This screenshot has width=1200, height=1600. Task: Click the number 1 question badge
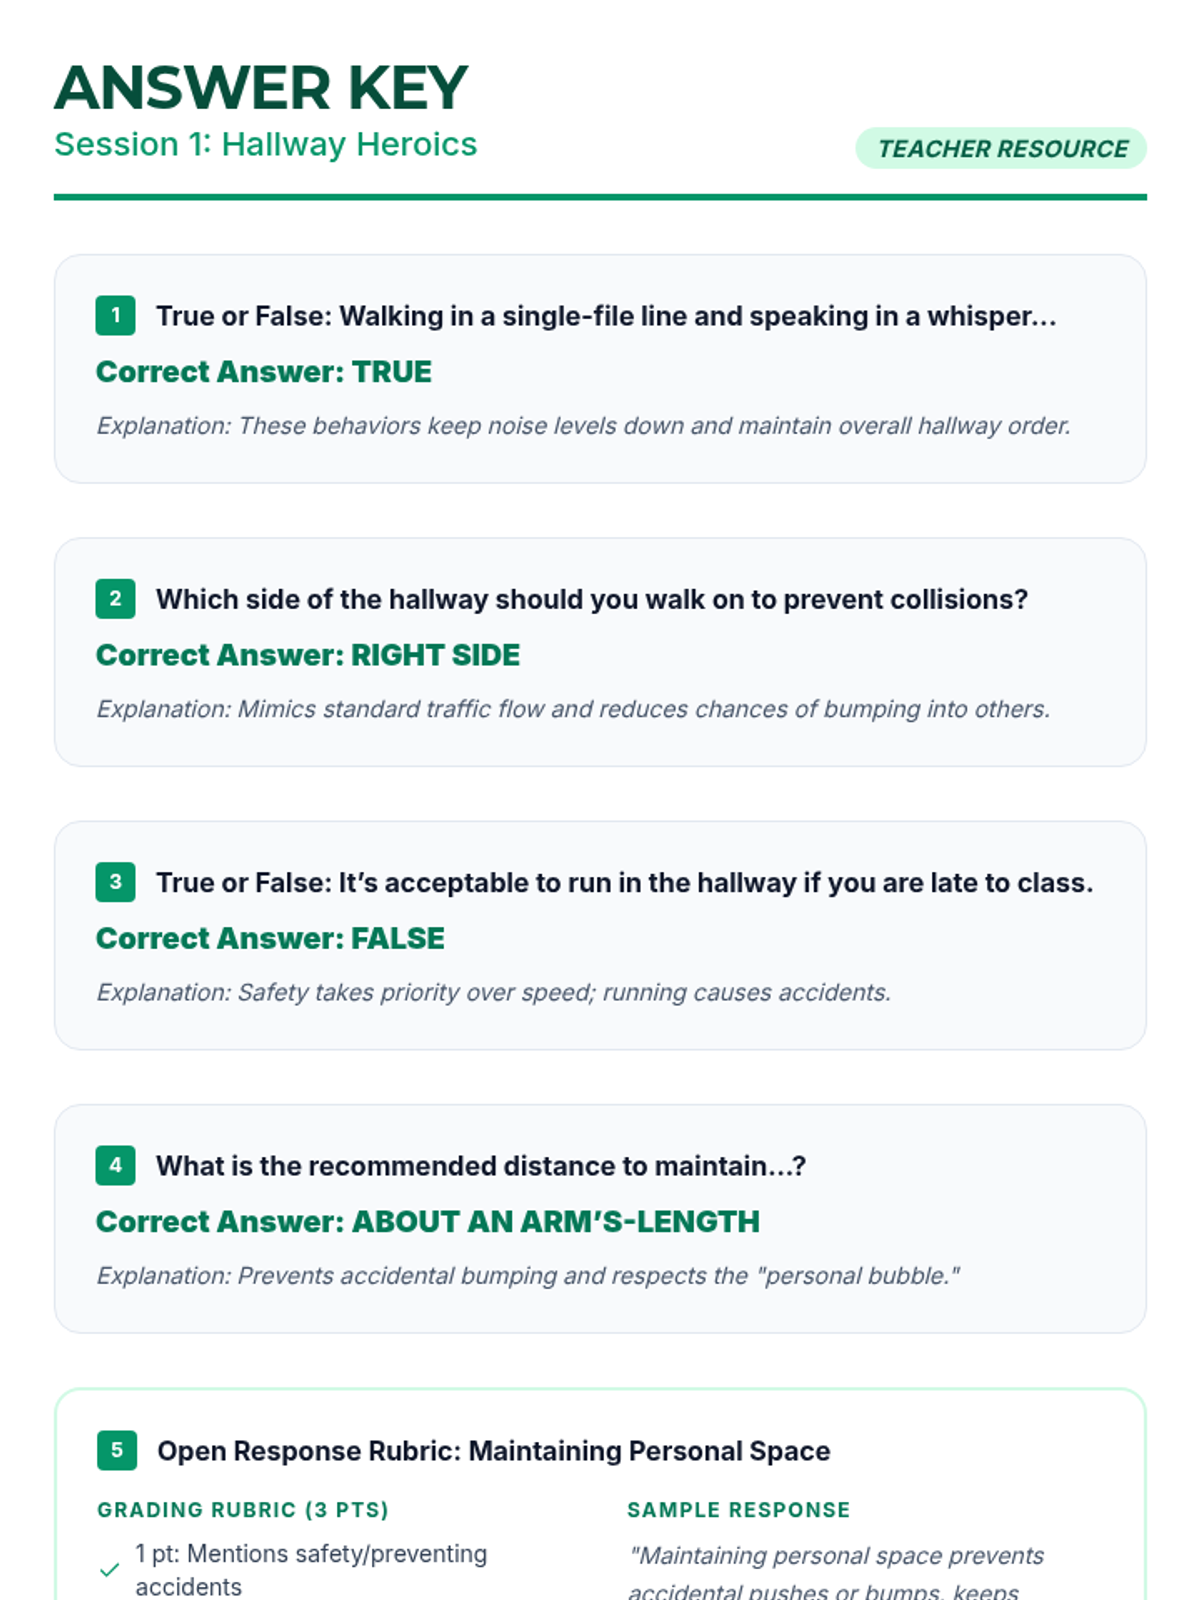(x=116, y=316)
